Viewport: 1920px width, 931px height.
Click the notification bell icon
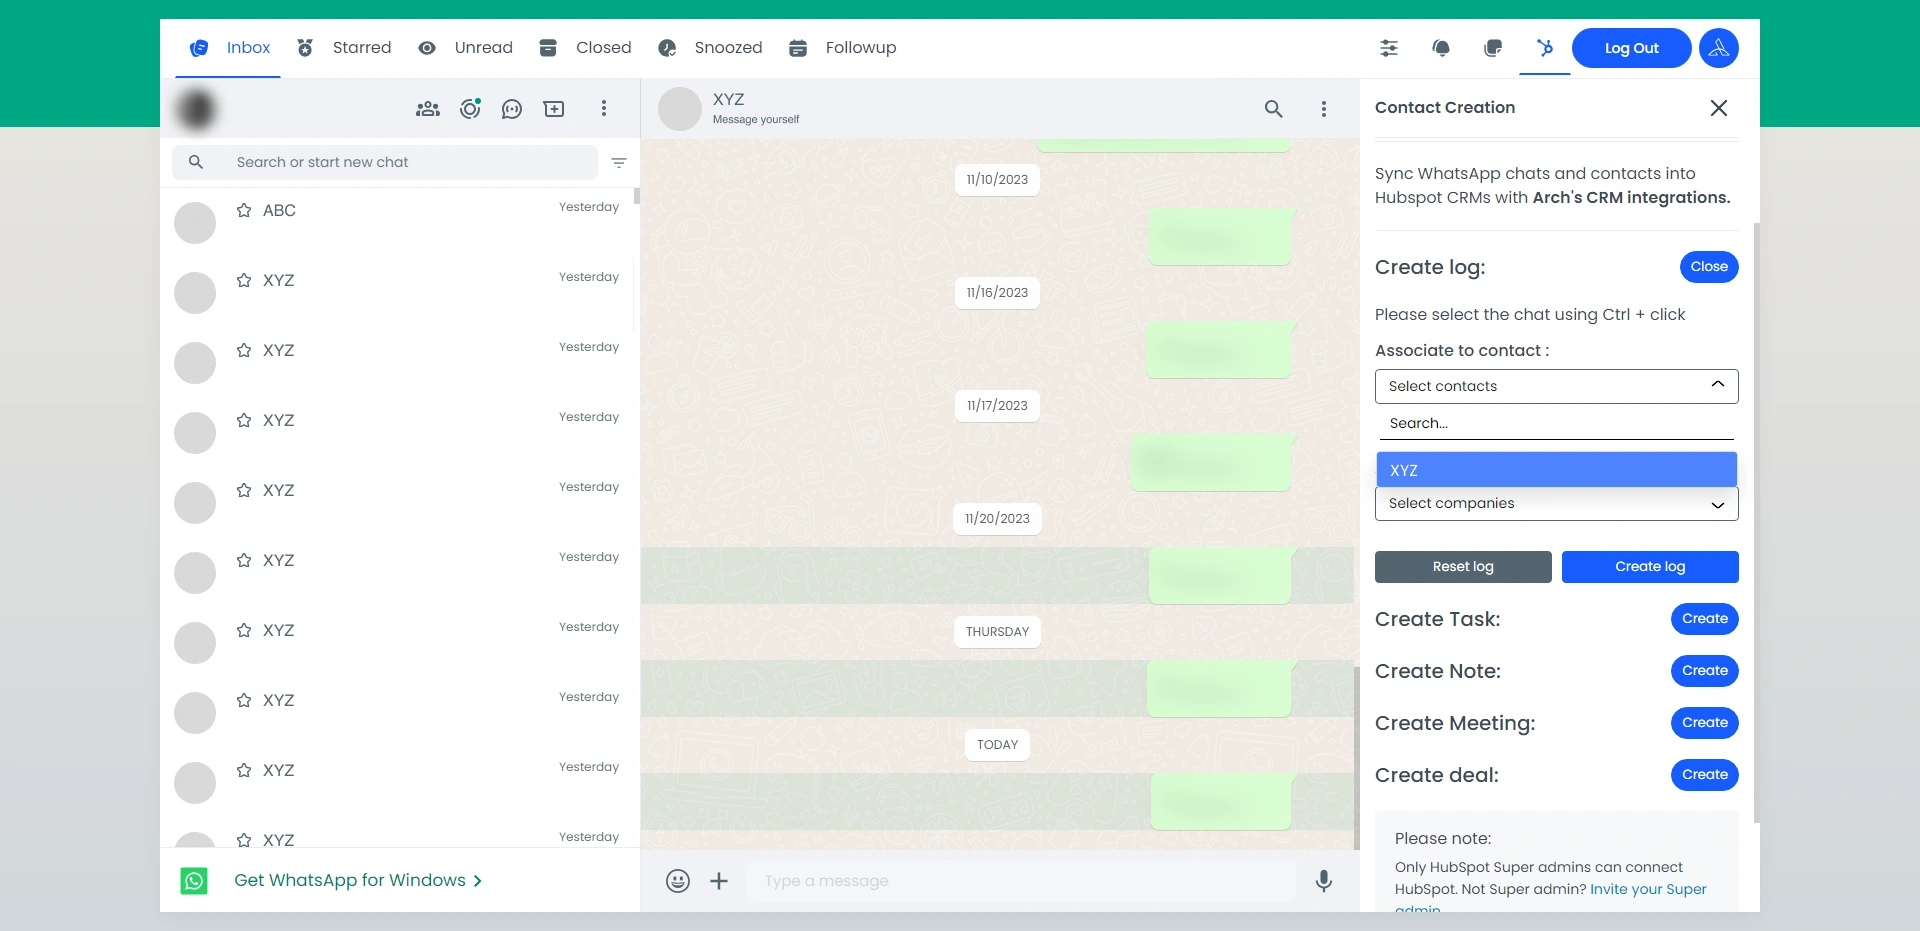coord(1441,48)
